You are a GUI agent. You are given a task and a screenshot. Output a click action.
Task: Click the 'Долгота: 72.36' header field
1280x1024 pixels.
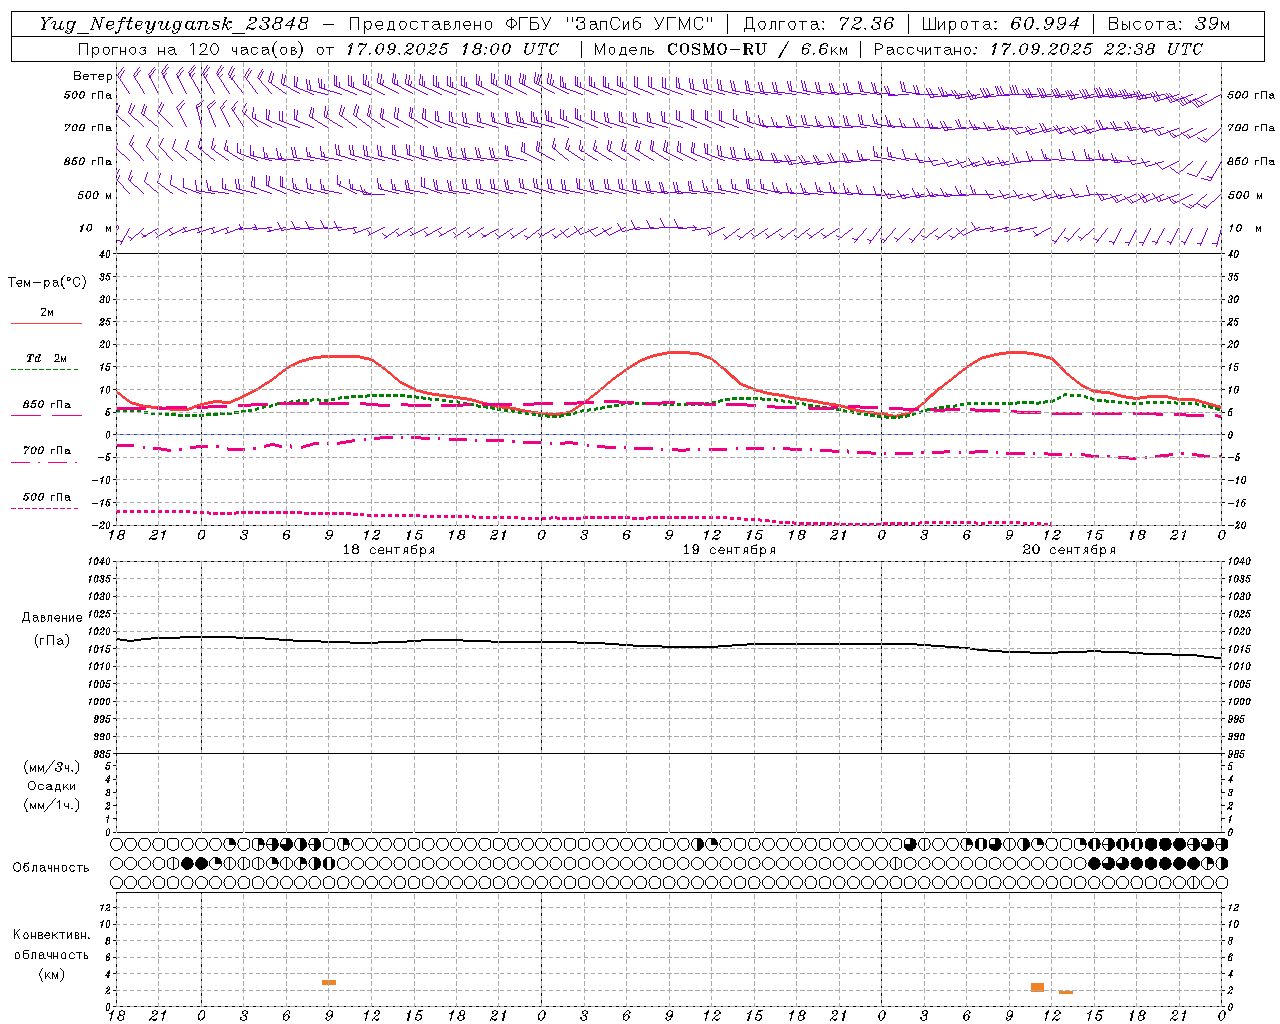(818, 24)
